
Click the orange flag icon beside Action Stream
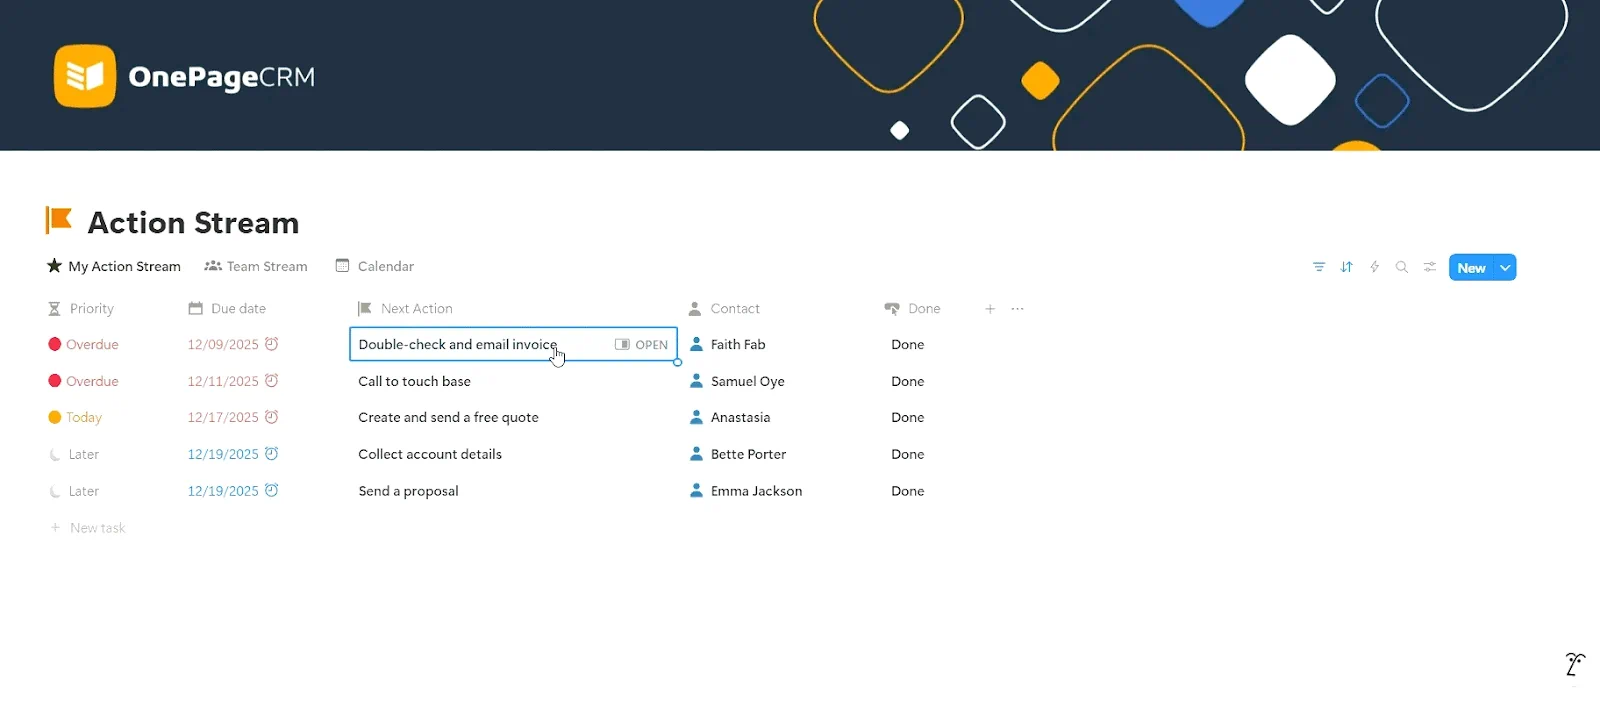point(59,220)
